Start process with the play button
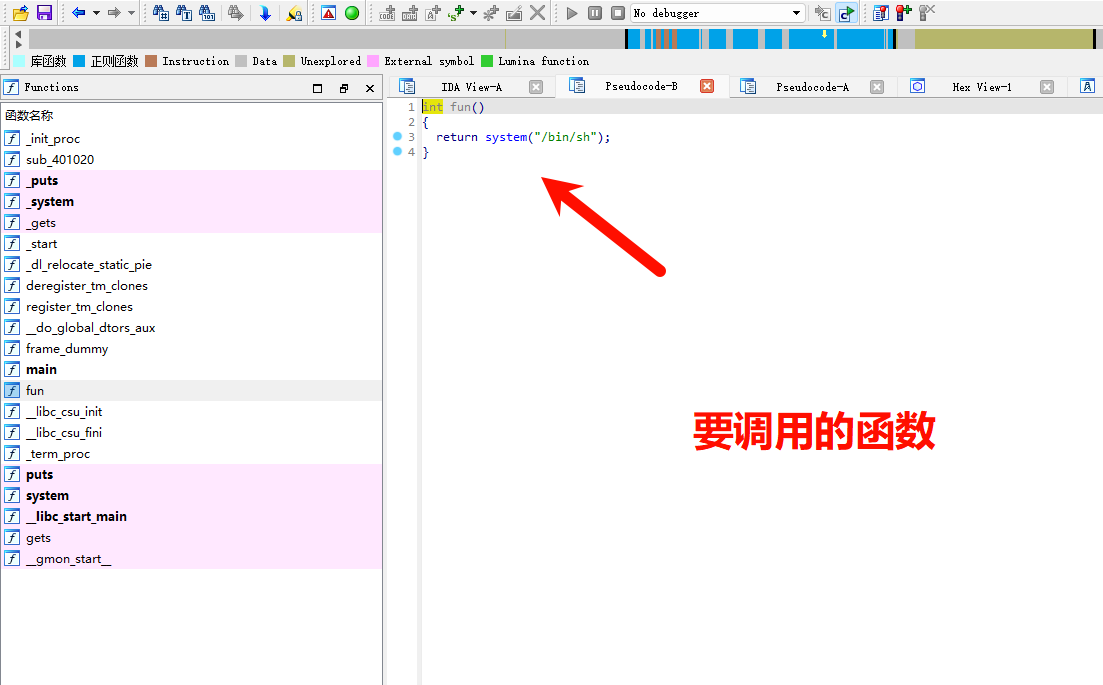Screen dimensions: 1103x685 coord(572,13)
